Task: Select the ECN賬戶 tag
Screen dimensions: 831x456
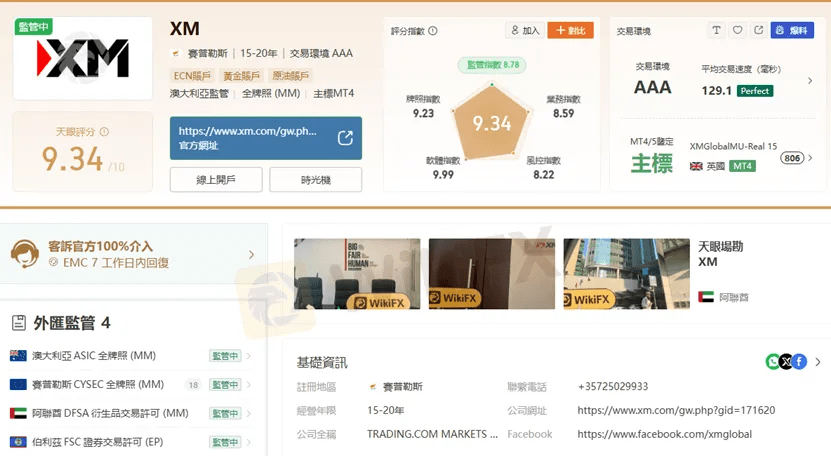Action: pyautogui.click(x=192, y=76)
